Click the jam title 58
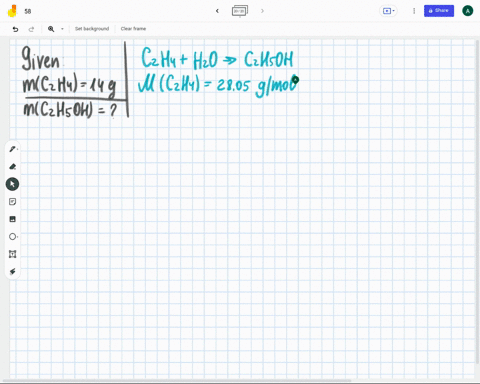 [x=28, y=11]
